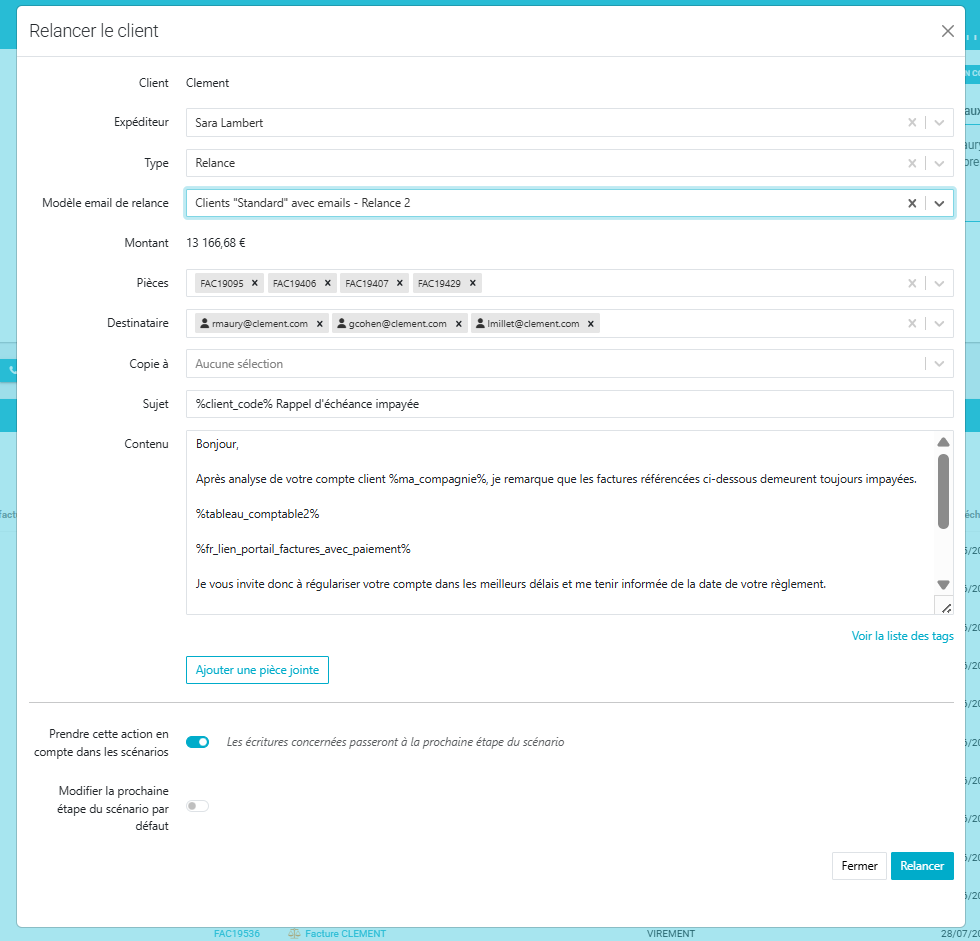This screenshot has width=980, height=941.
Task: Disable the scenario action toggle
Action: click(x=197, y=742)
